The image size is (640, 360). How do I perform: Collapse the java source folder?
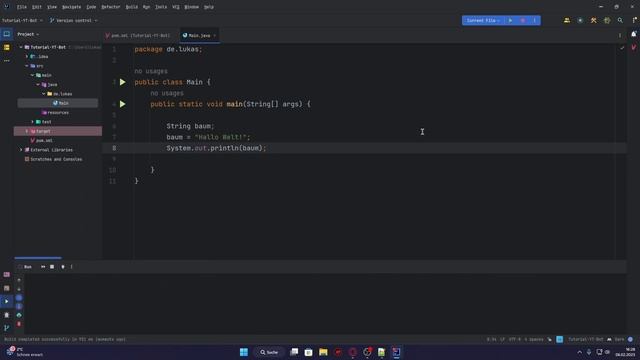(38, 84)
